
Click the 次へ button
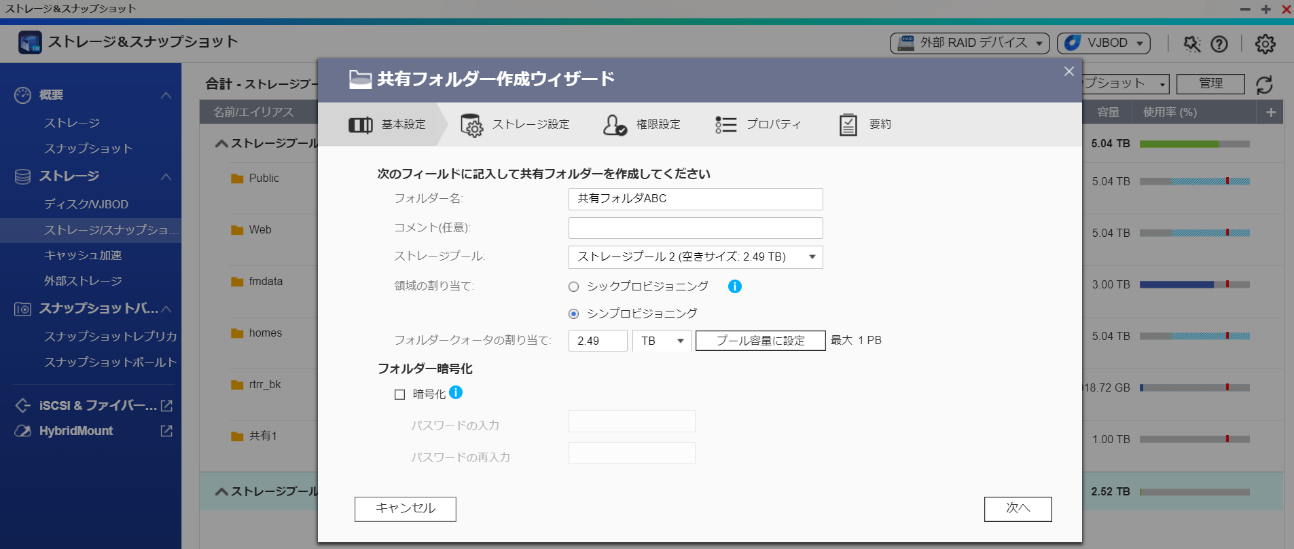click(x=1017, y=508)
